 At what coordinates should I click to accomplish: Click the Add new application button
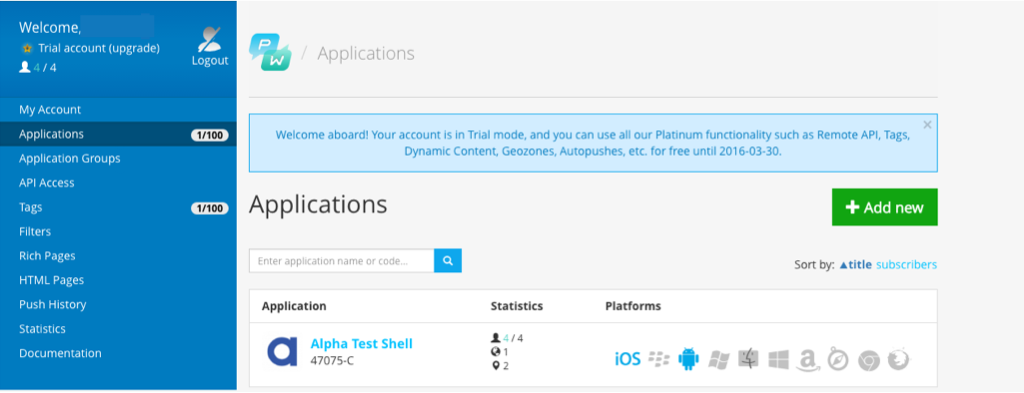point(884,208)
